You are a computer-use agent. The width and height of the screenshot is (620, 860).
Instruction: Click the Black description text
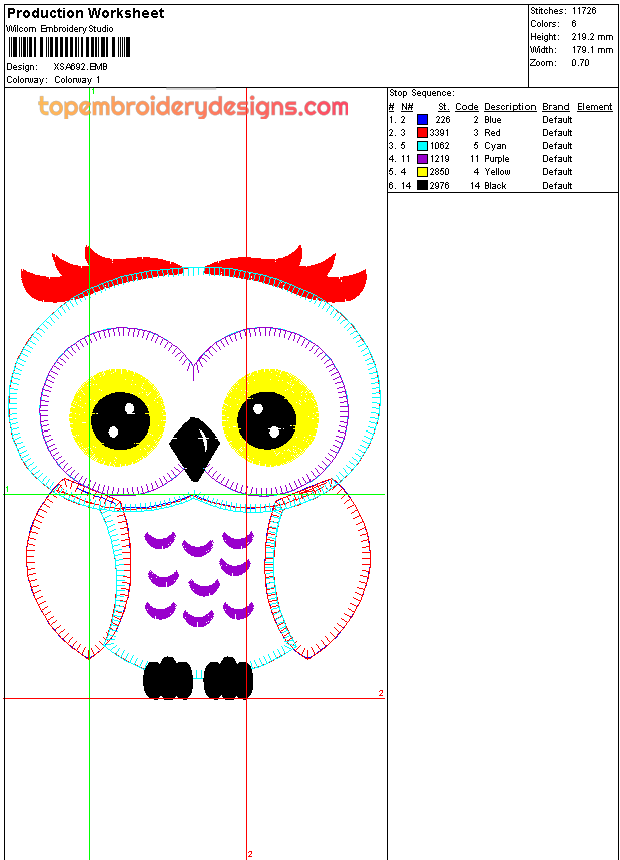click(x=495, y=185)
